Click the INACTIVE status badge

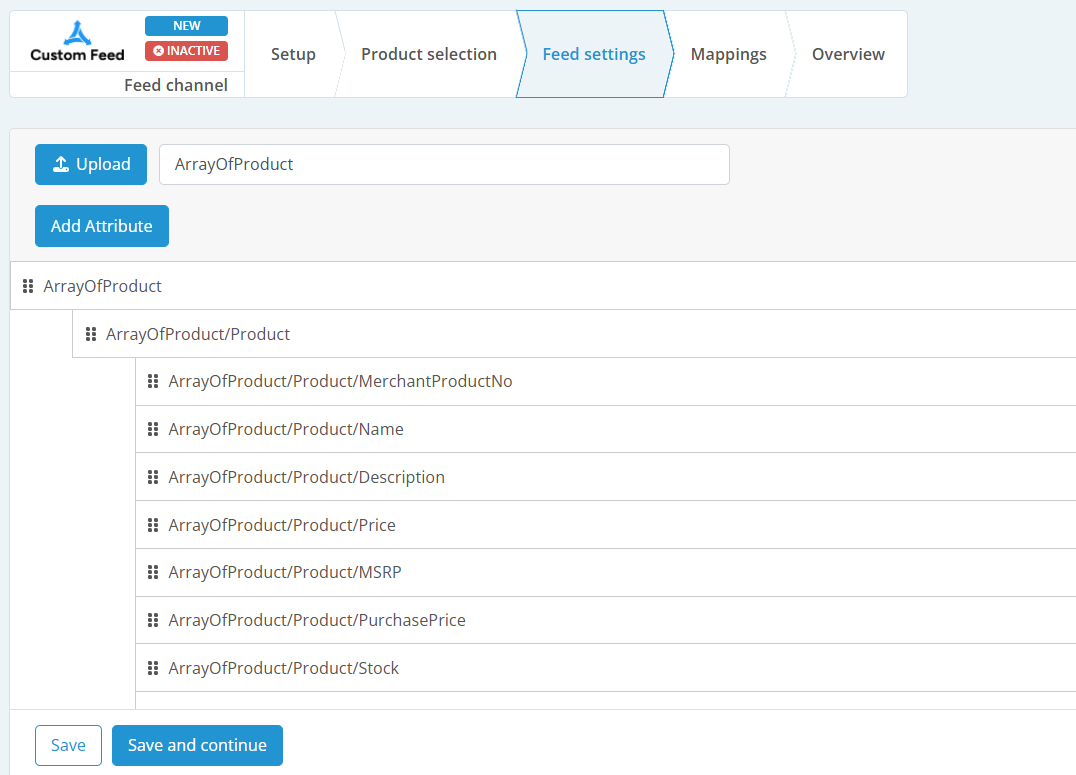pyautogui.click(x=186, y=51)
